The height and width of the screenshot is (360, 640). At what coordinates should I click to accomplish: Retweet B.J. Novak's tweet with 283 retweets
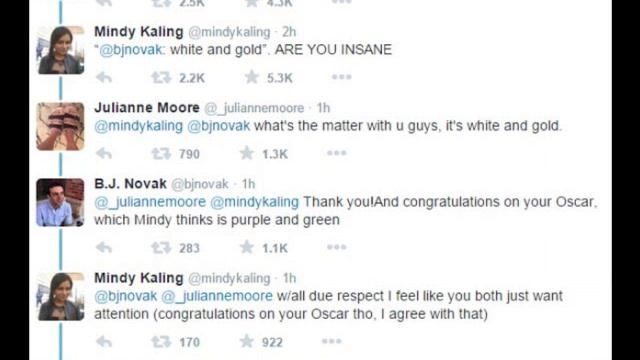point(161,247)
